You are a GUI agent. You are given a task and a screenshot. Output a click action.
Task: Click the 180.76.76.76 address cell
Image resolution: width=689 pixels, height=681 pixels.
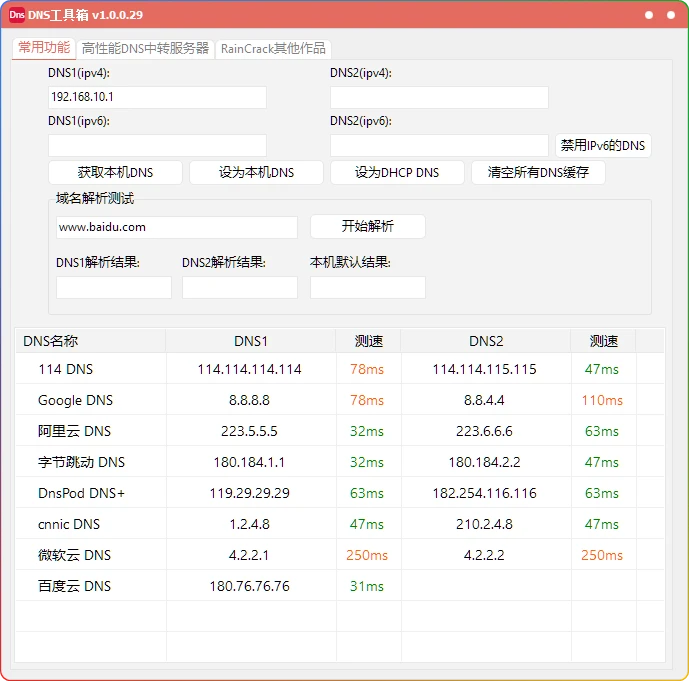pos(250,586)
